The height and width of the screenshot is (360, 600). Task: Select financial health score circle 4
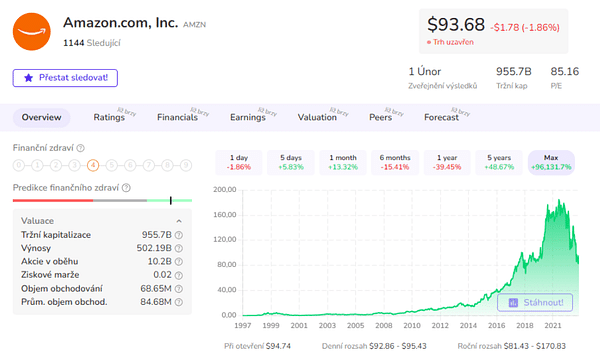93,165
